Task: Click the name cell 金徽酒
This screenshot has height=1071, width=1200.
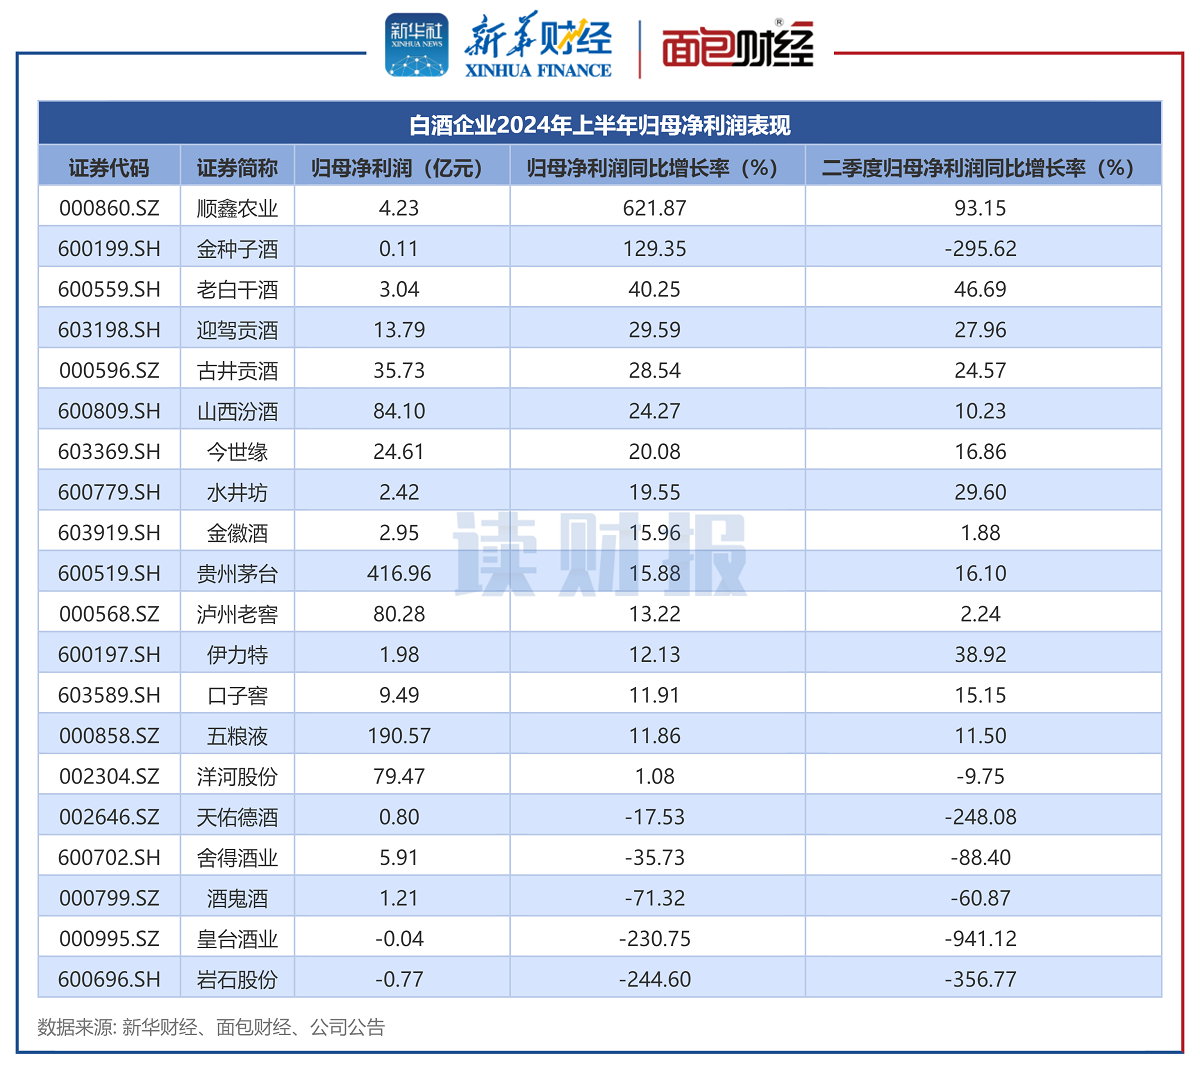Action: pyautogui.click(x=237, y=533)
